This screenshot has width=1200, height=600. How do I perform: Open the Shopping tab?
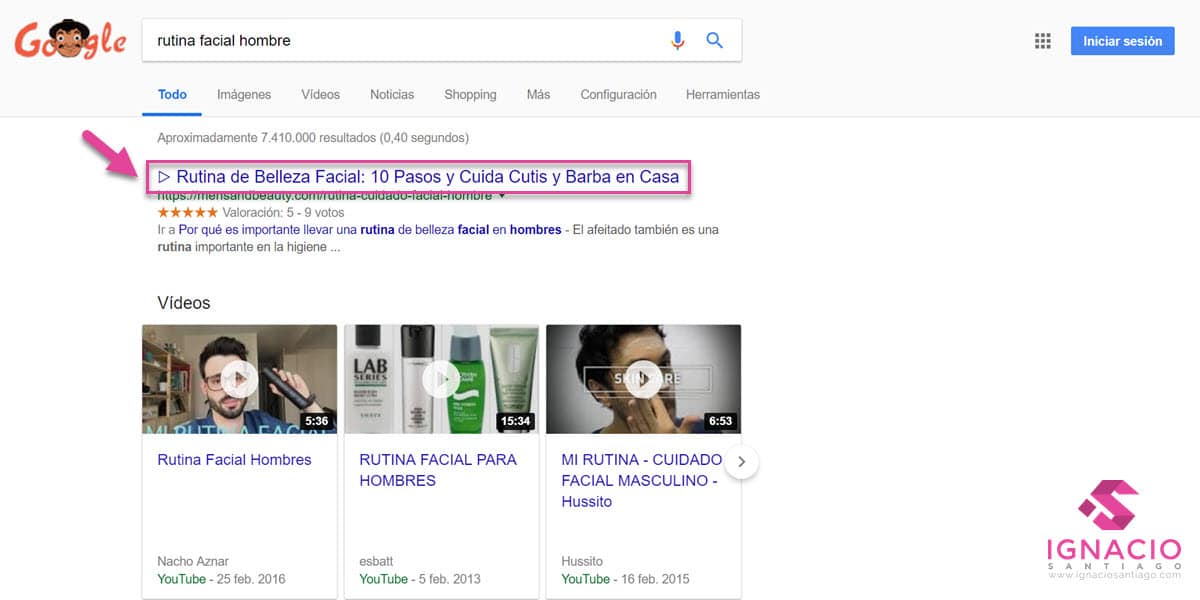coord(470,95)
